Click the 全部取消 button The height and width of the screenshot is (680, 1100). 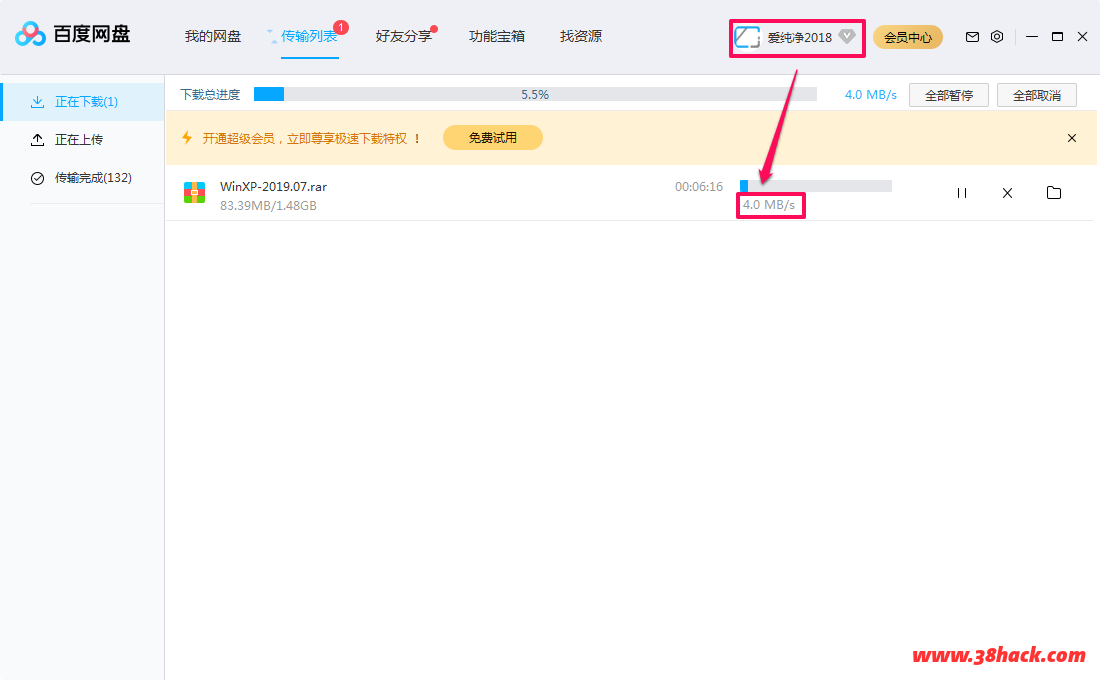[1037, 95]
